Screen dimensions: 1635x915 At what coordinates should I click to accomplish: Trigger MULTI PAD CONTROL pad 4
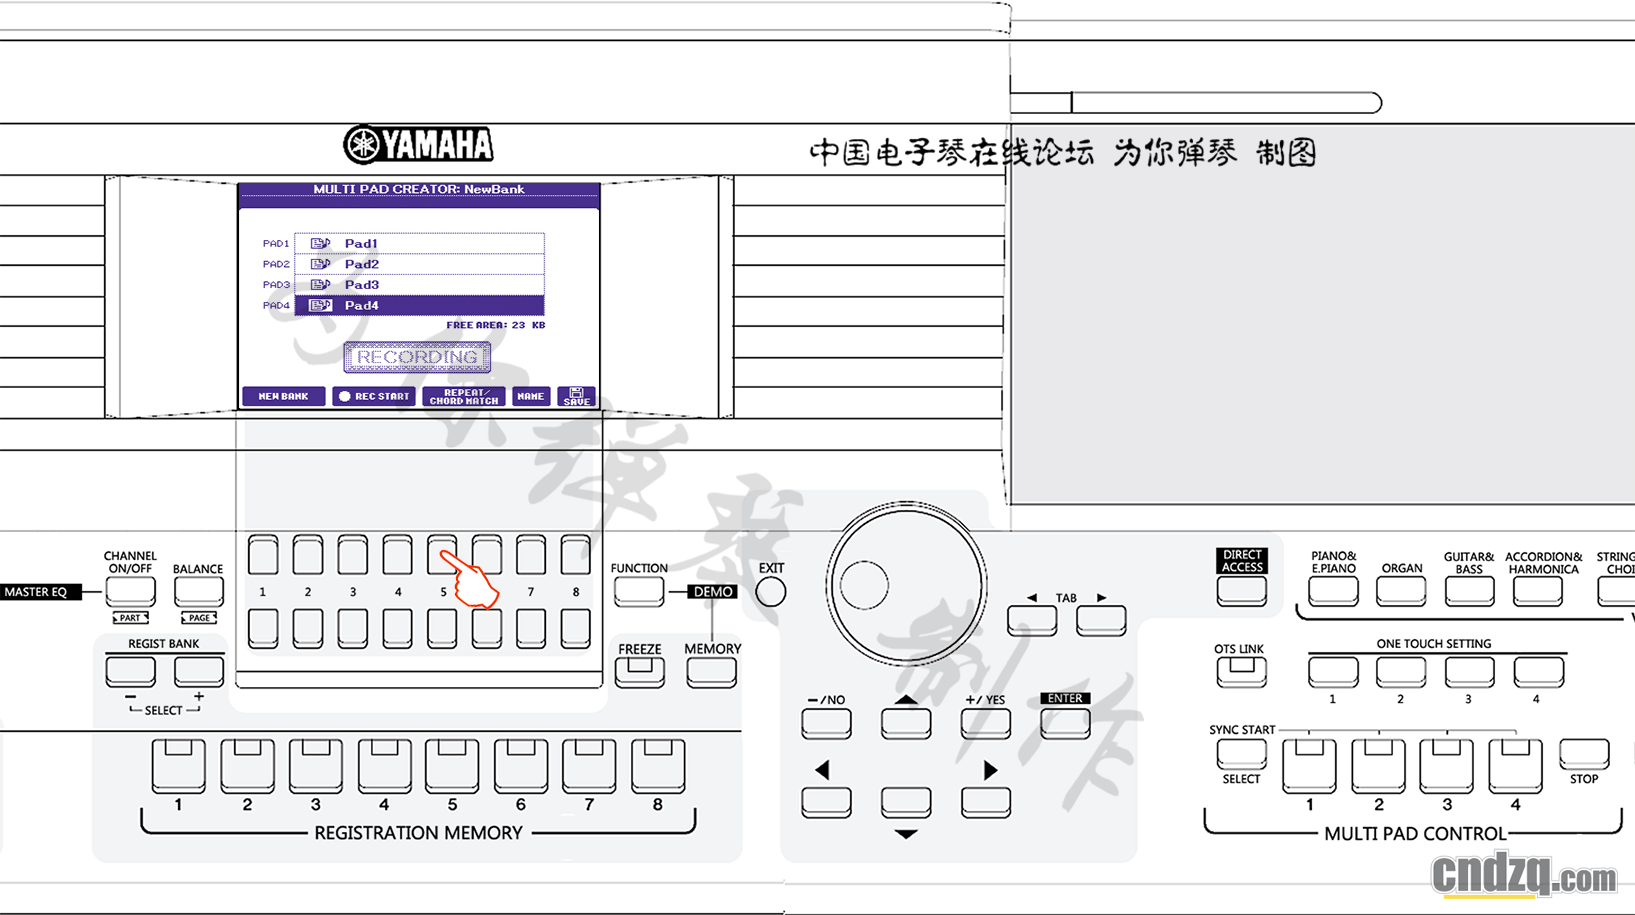[1516, 766]
